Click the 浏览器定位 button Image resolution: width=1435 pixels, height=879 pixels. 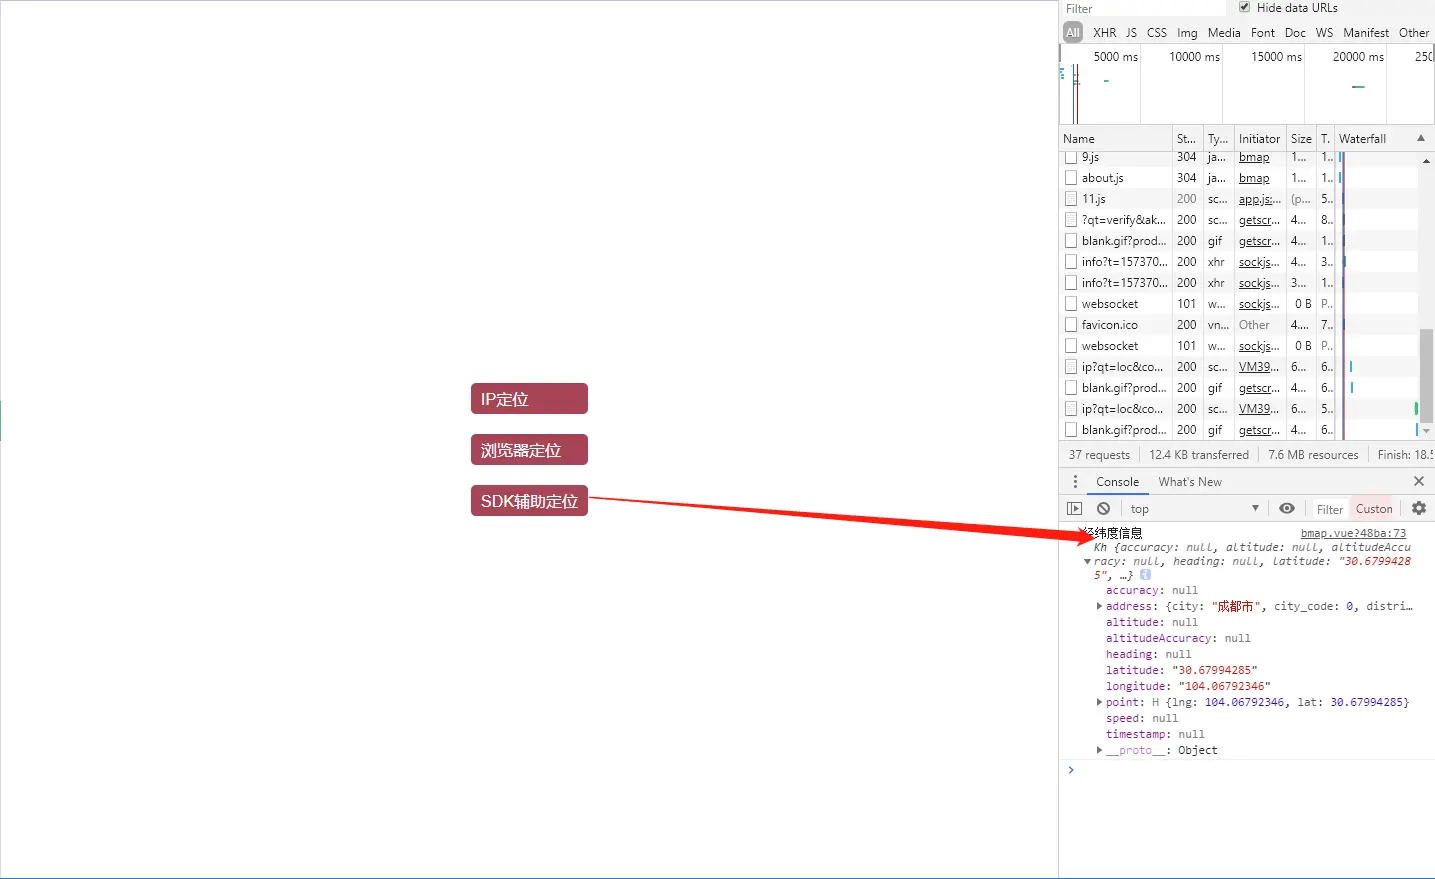529,450
